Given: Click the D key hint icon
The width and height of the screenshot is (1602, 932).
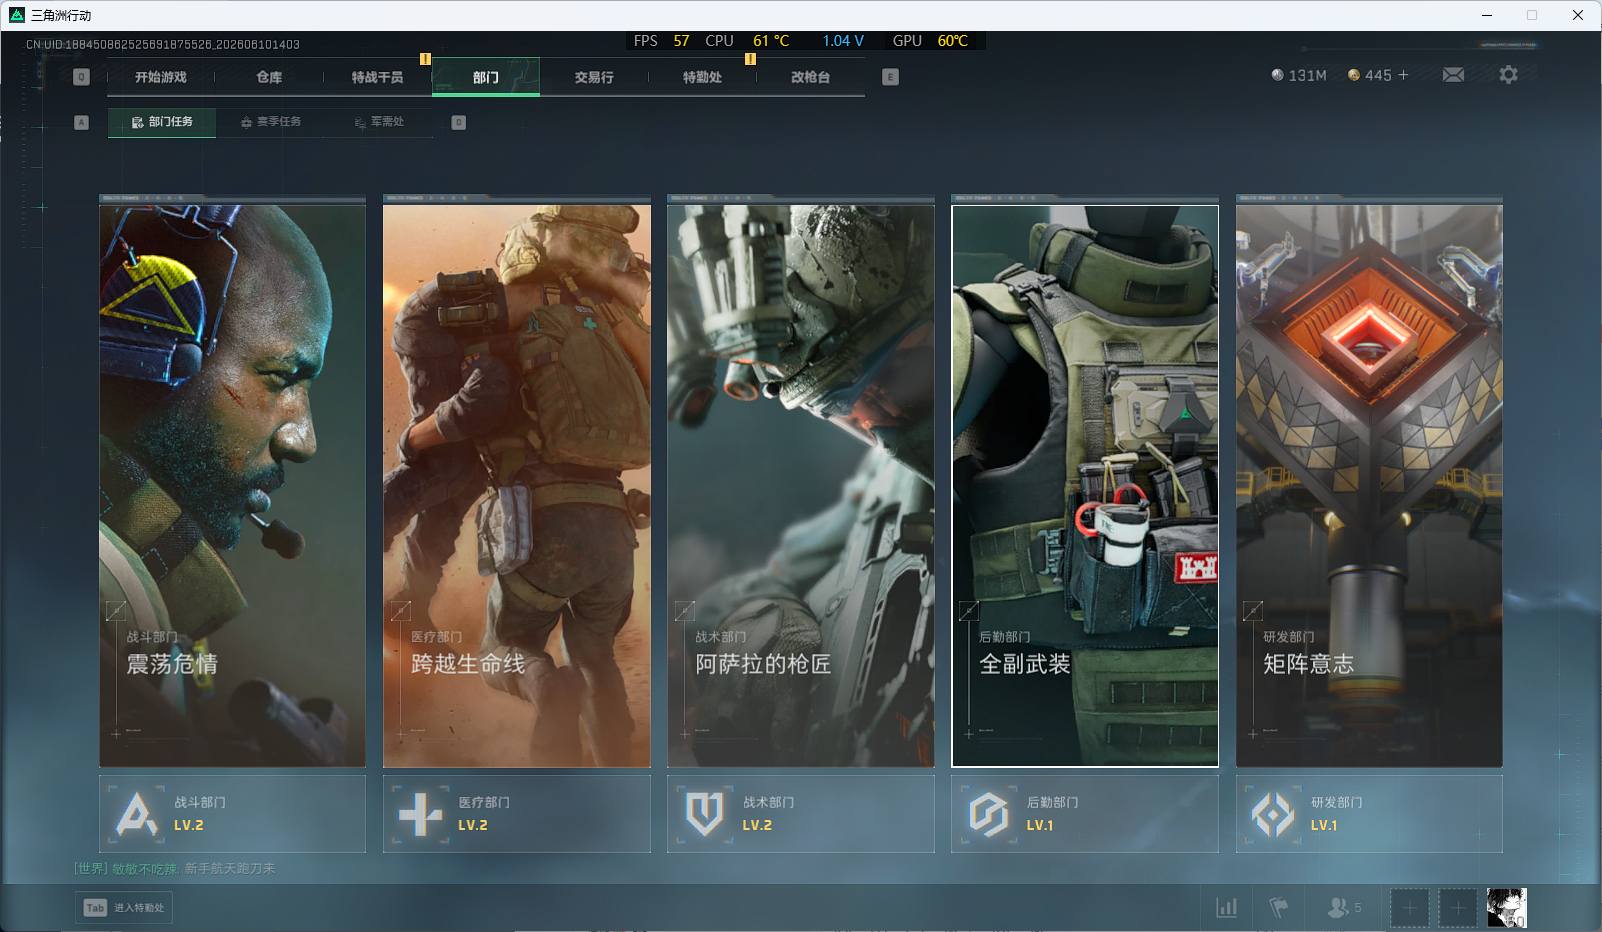Looking at the screenshot, I should [x=458, y=122].
